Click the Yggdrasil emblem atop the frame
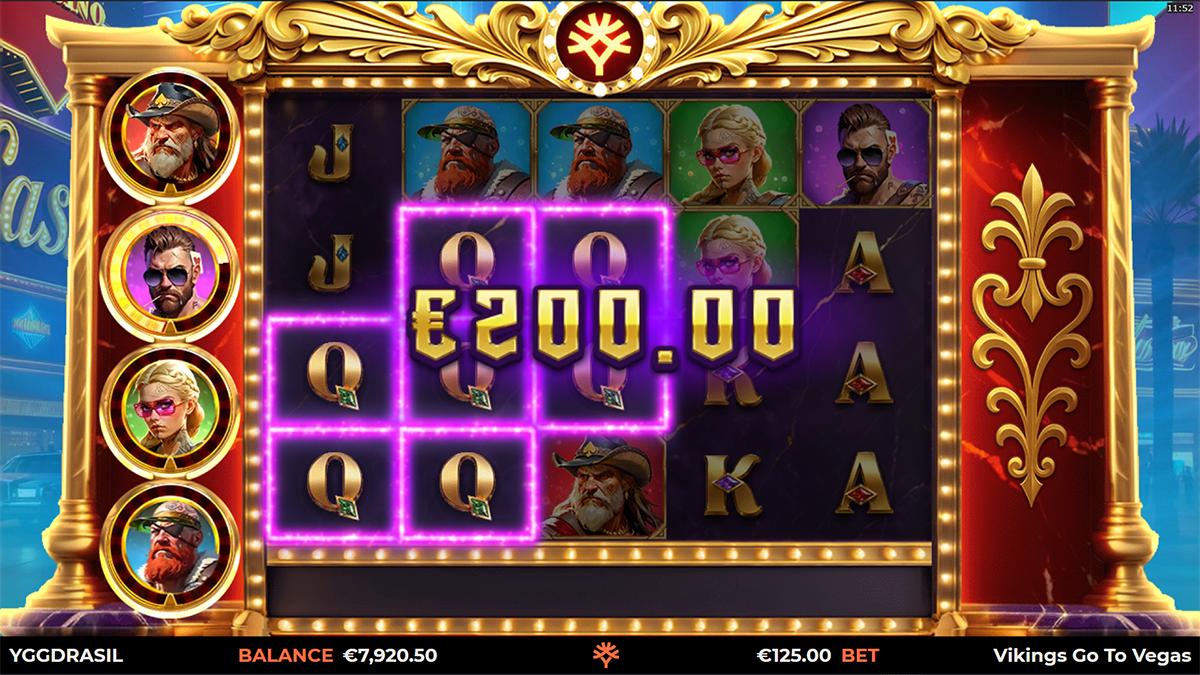This screenshot has height=675, width=1200. pos(600,45)
